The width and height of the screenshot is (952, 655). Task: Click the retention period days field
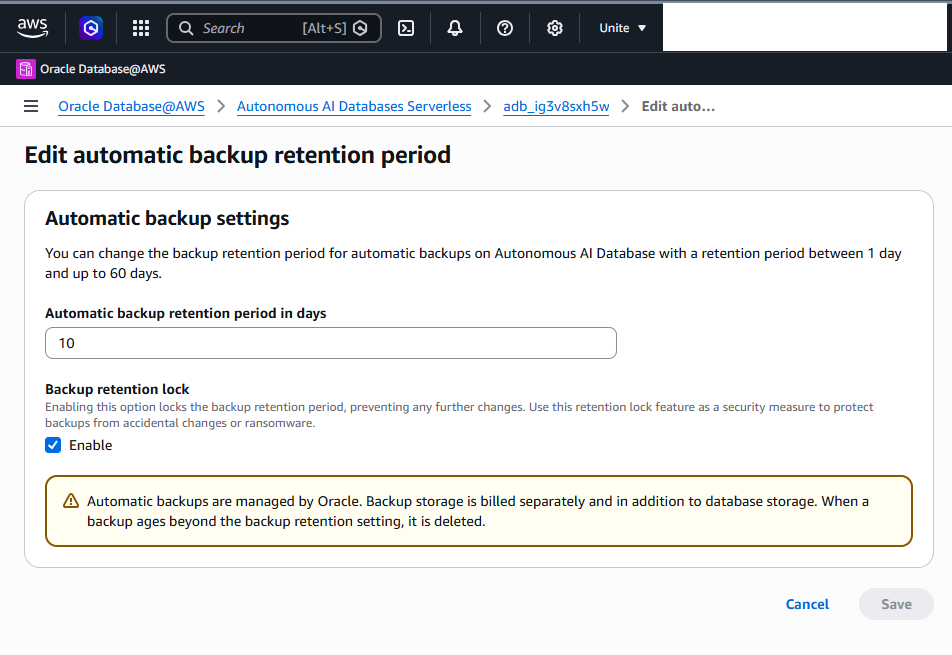(x=331, y=343)
